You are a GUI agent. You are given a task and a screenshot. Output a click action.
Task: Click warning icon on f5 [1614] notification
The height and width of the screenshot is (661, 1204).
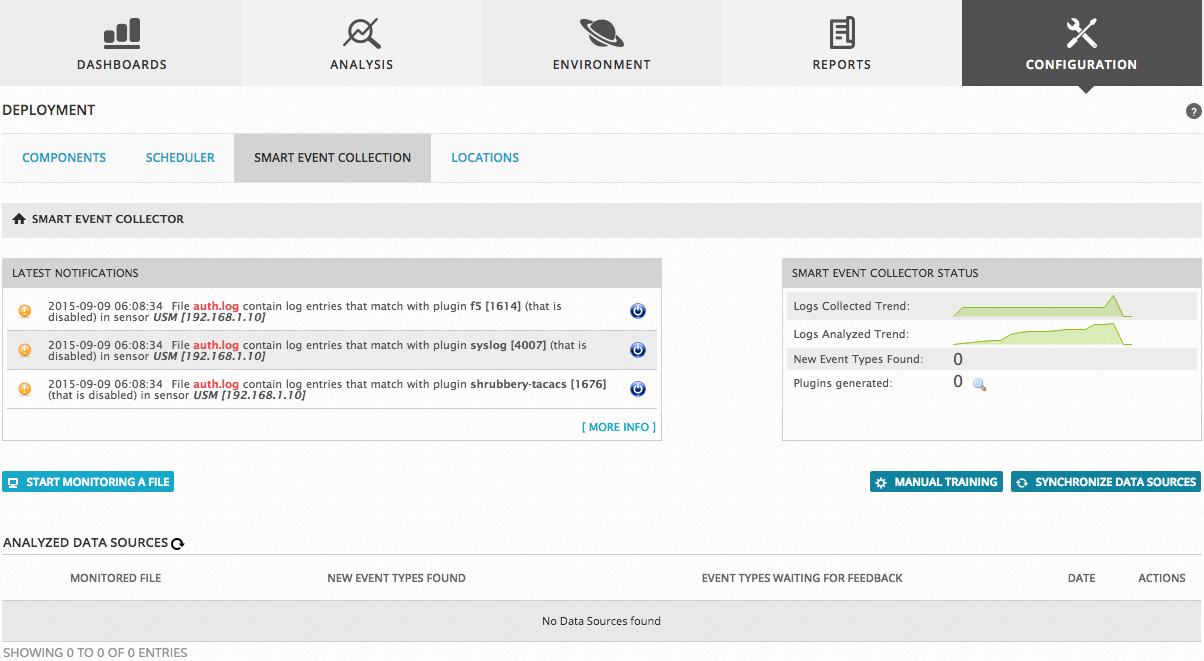[25, 311]
